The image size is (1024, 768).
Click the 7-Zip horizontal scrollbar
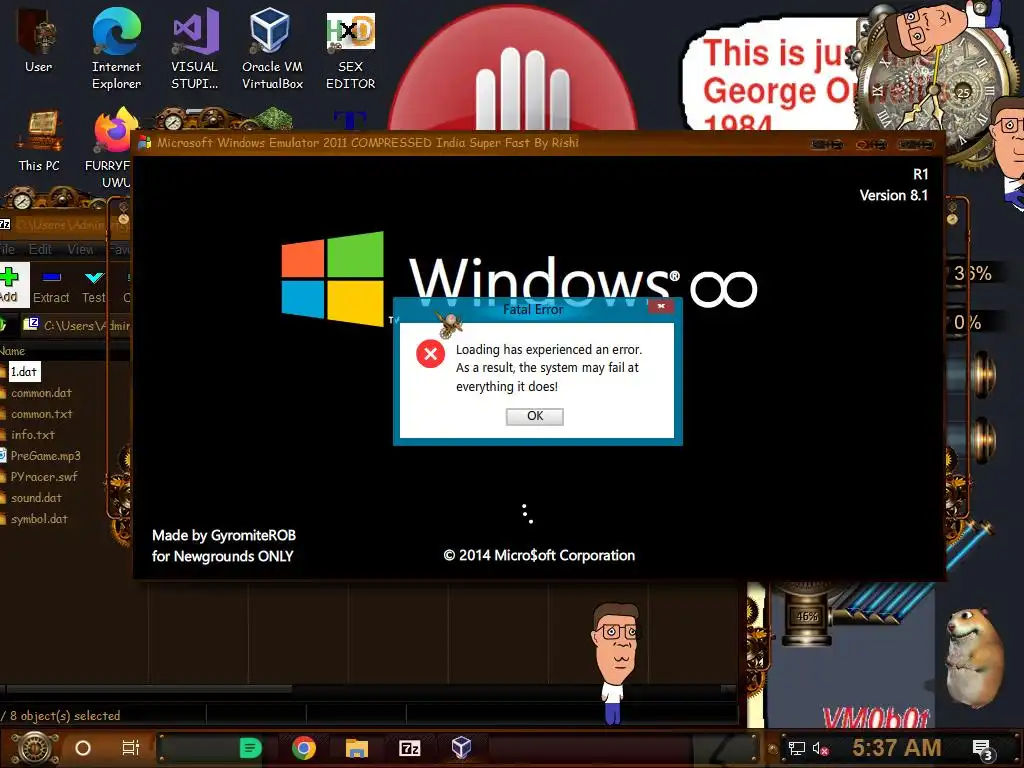point(149,689)
